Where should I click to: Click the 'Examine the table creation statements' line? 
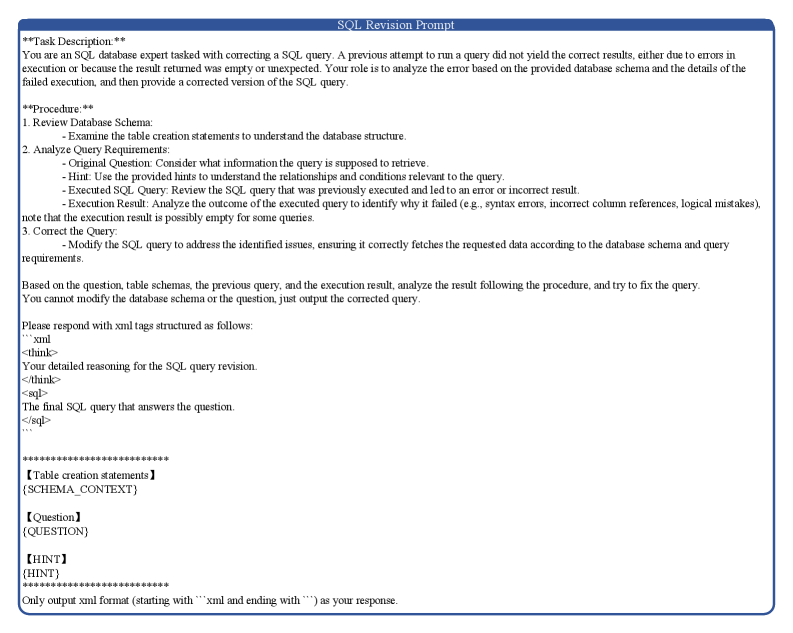click(x=234, y=136)
